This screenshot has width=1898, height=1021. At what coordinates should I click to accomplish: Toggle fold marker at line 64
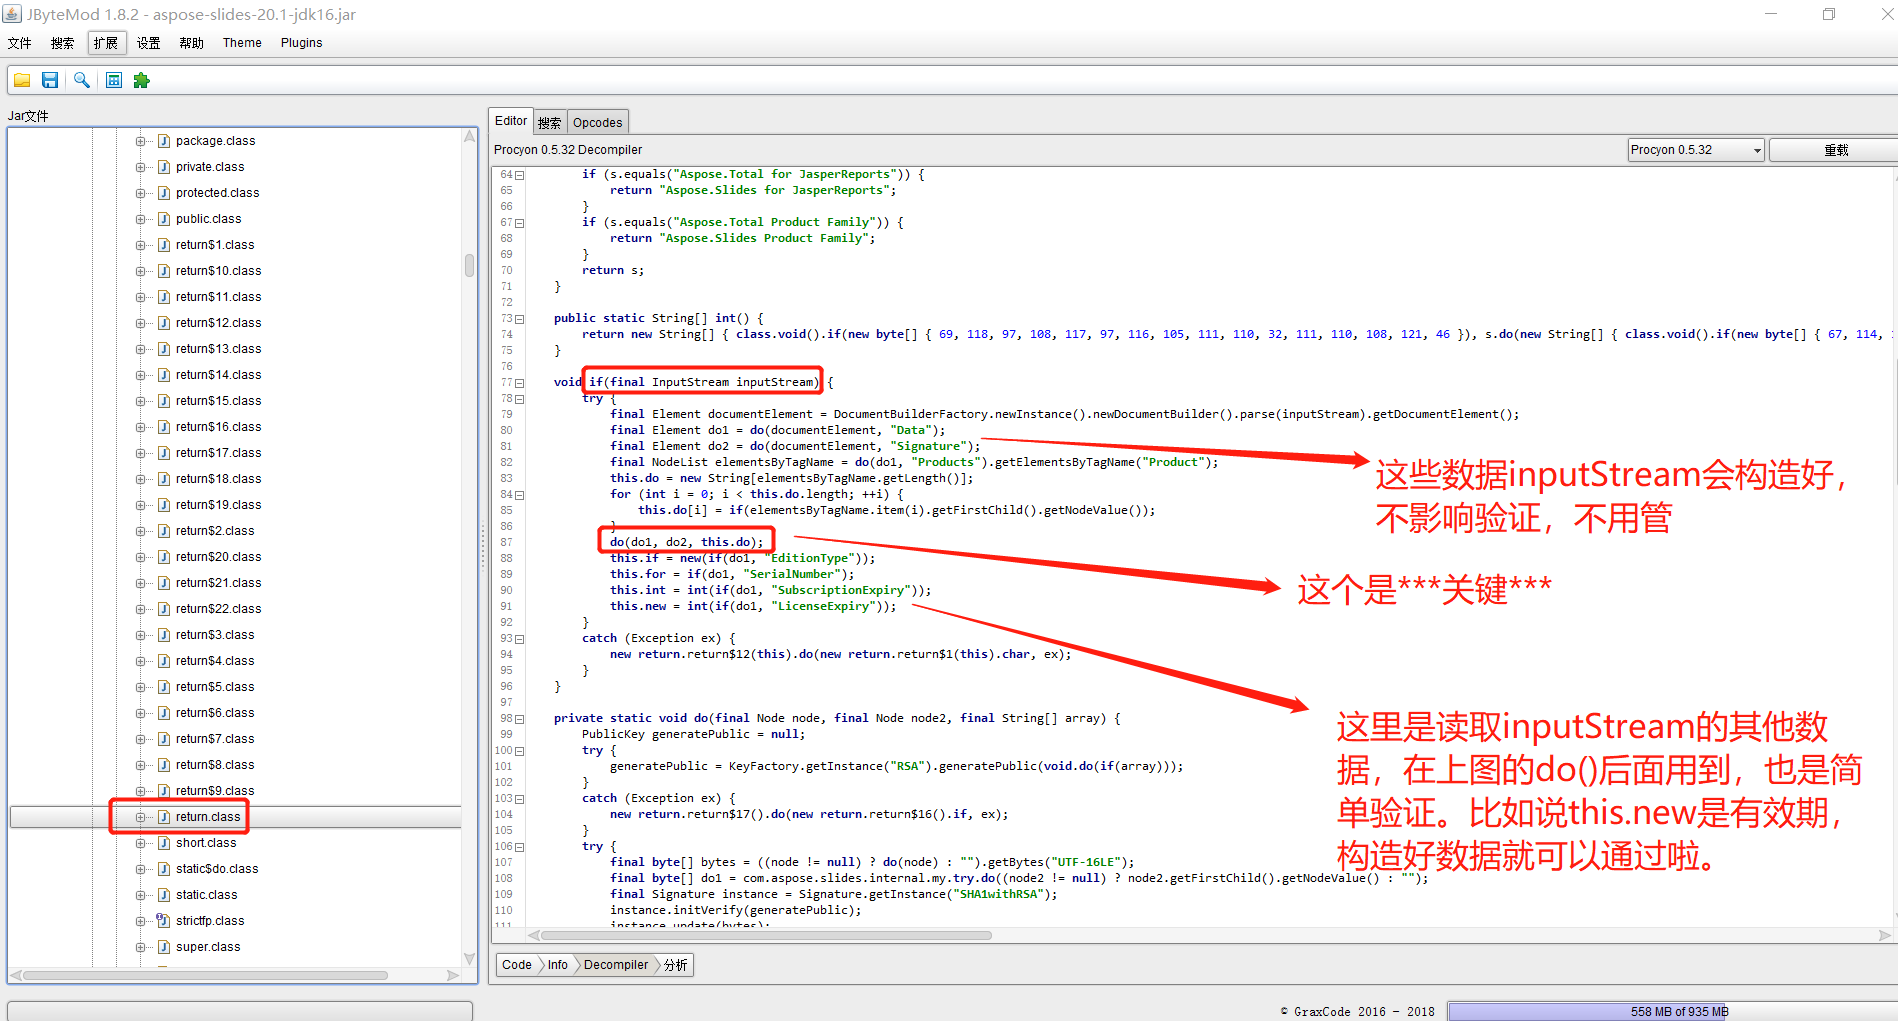click(519, 175)
